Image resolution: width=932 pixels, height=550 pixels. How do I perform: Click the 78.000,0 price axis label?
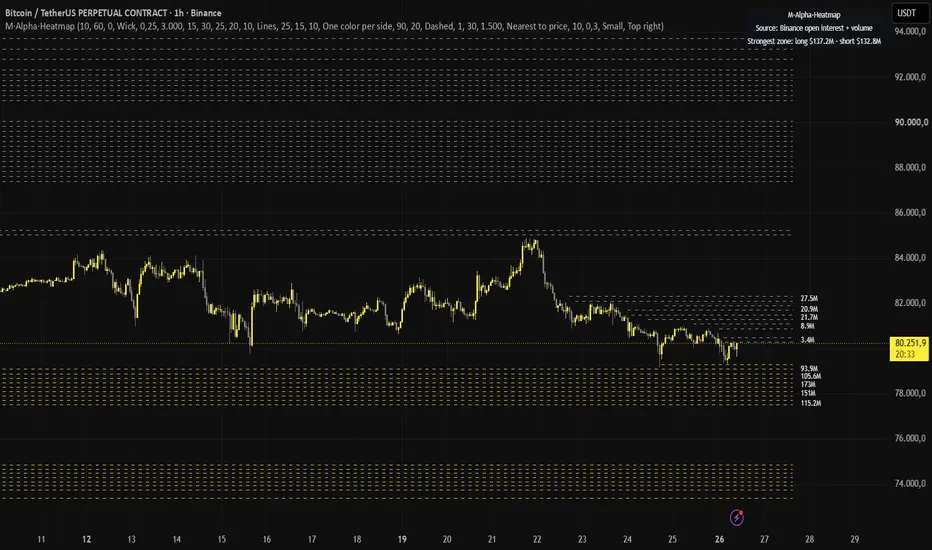pos(910,393)
